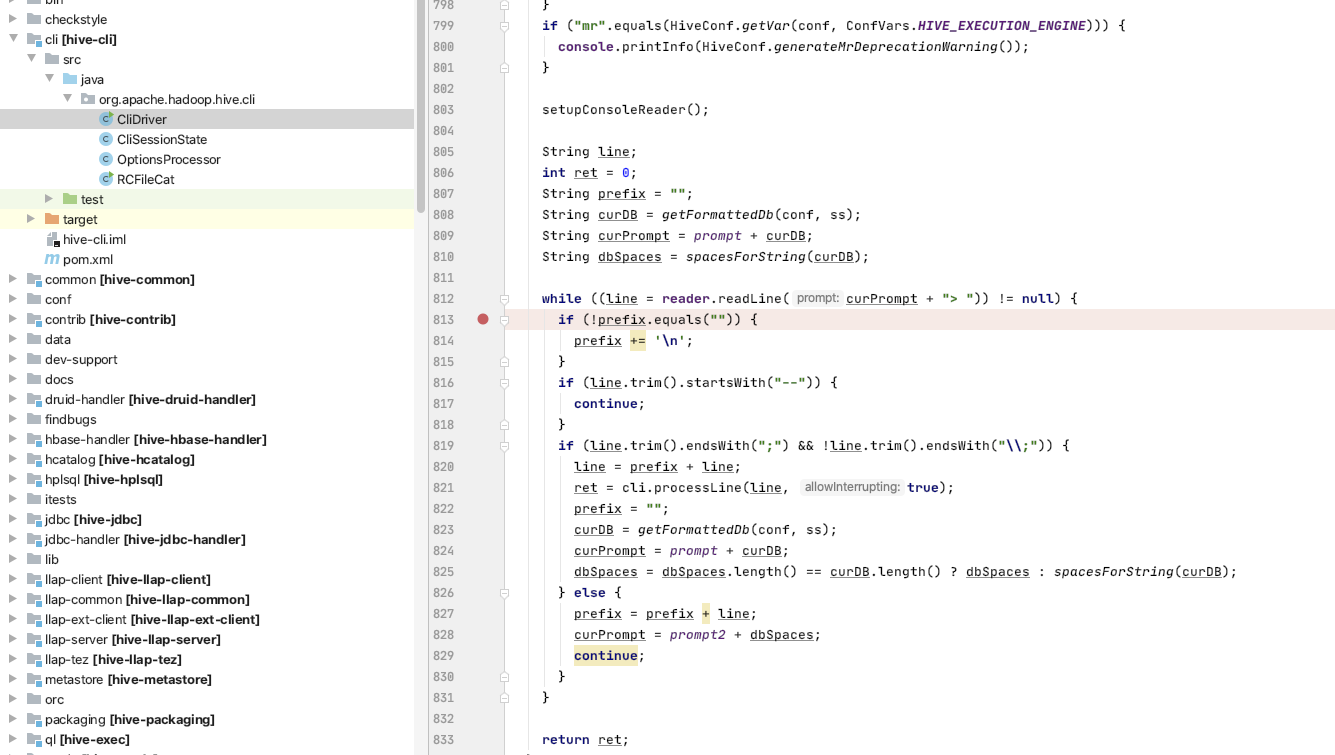
Task: Select the hplsql [hive-hplsql] tree item
Action: [101, 479]
